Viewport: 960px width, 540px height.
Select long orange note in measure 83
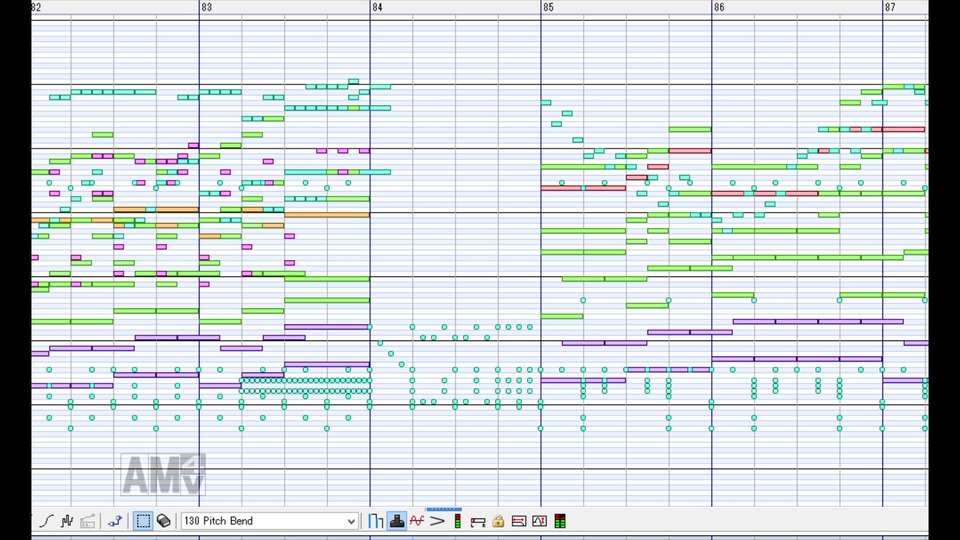[x=327, y=215]
